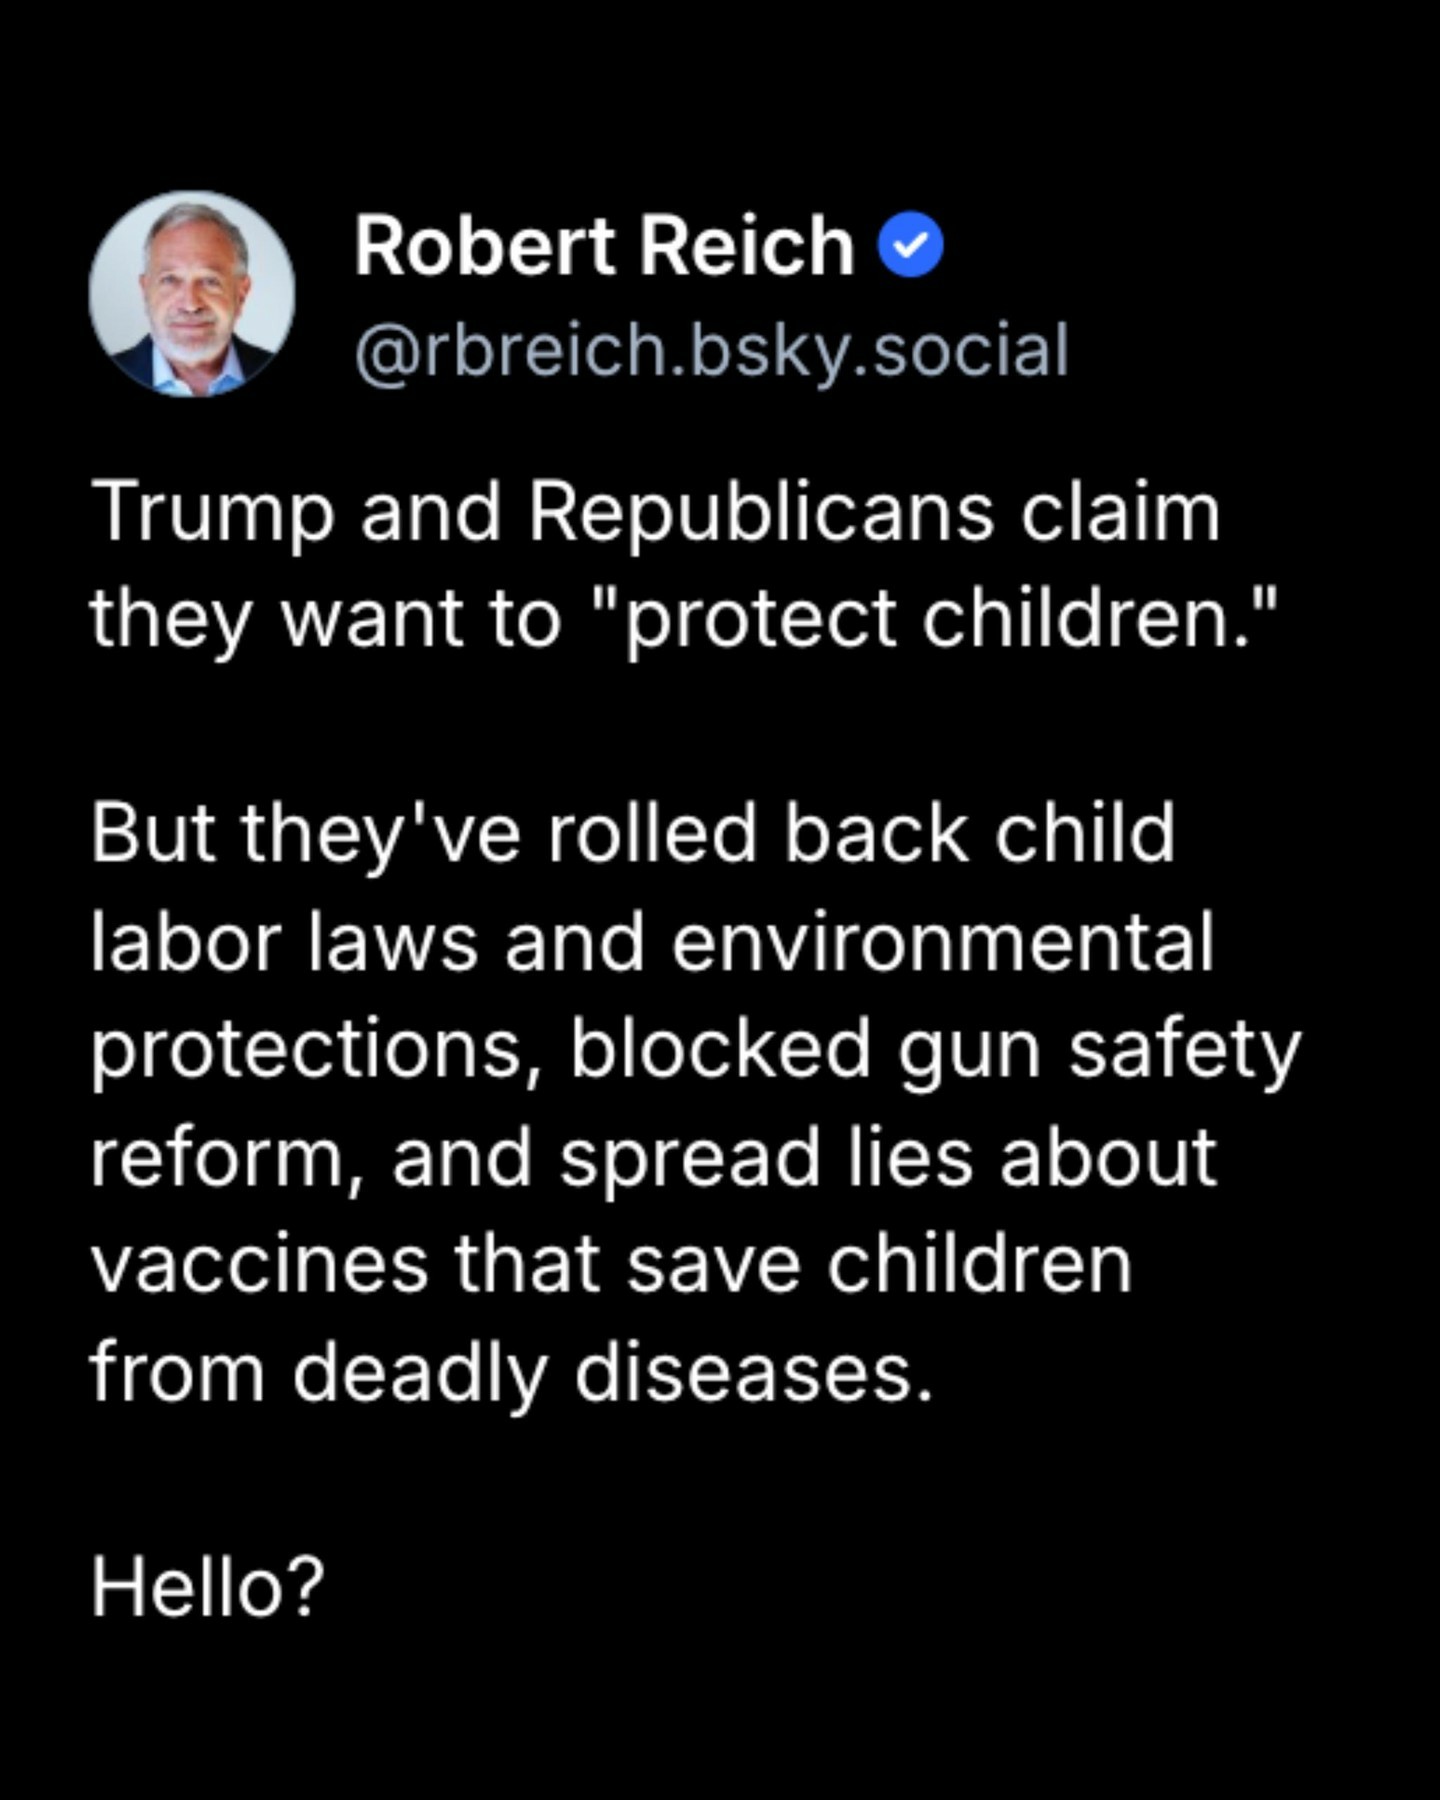Click the display name Robert Reich
Image resolution: width=1440 pixels, height=1800 pixels.
coord(604,246)
